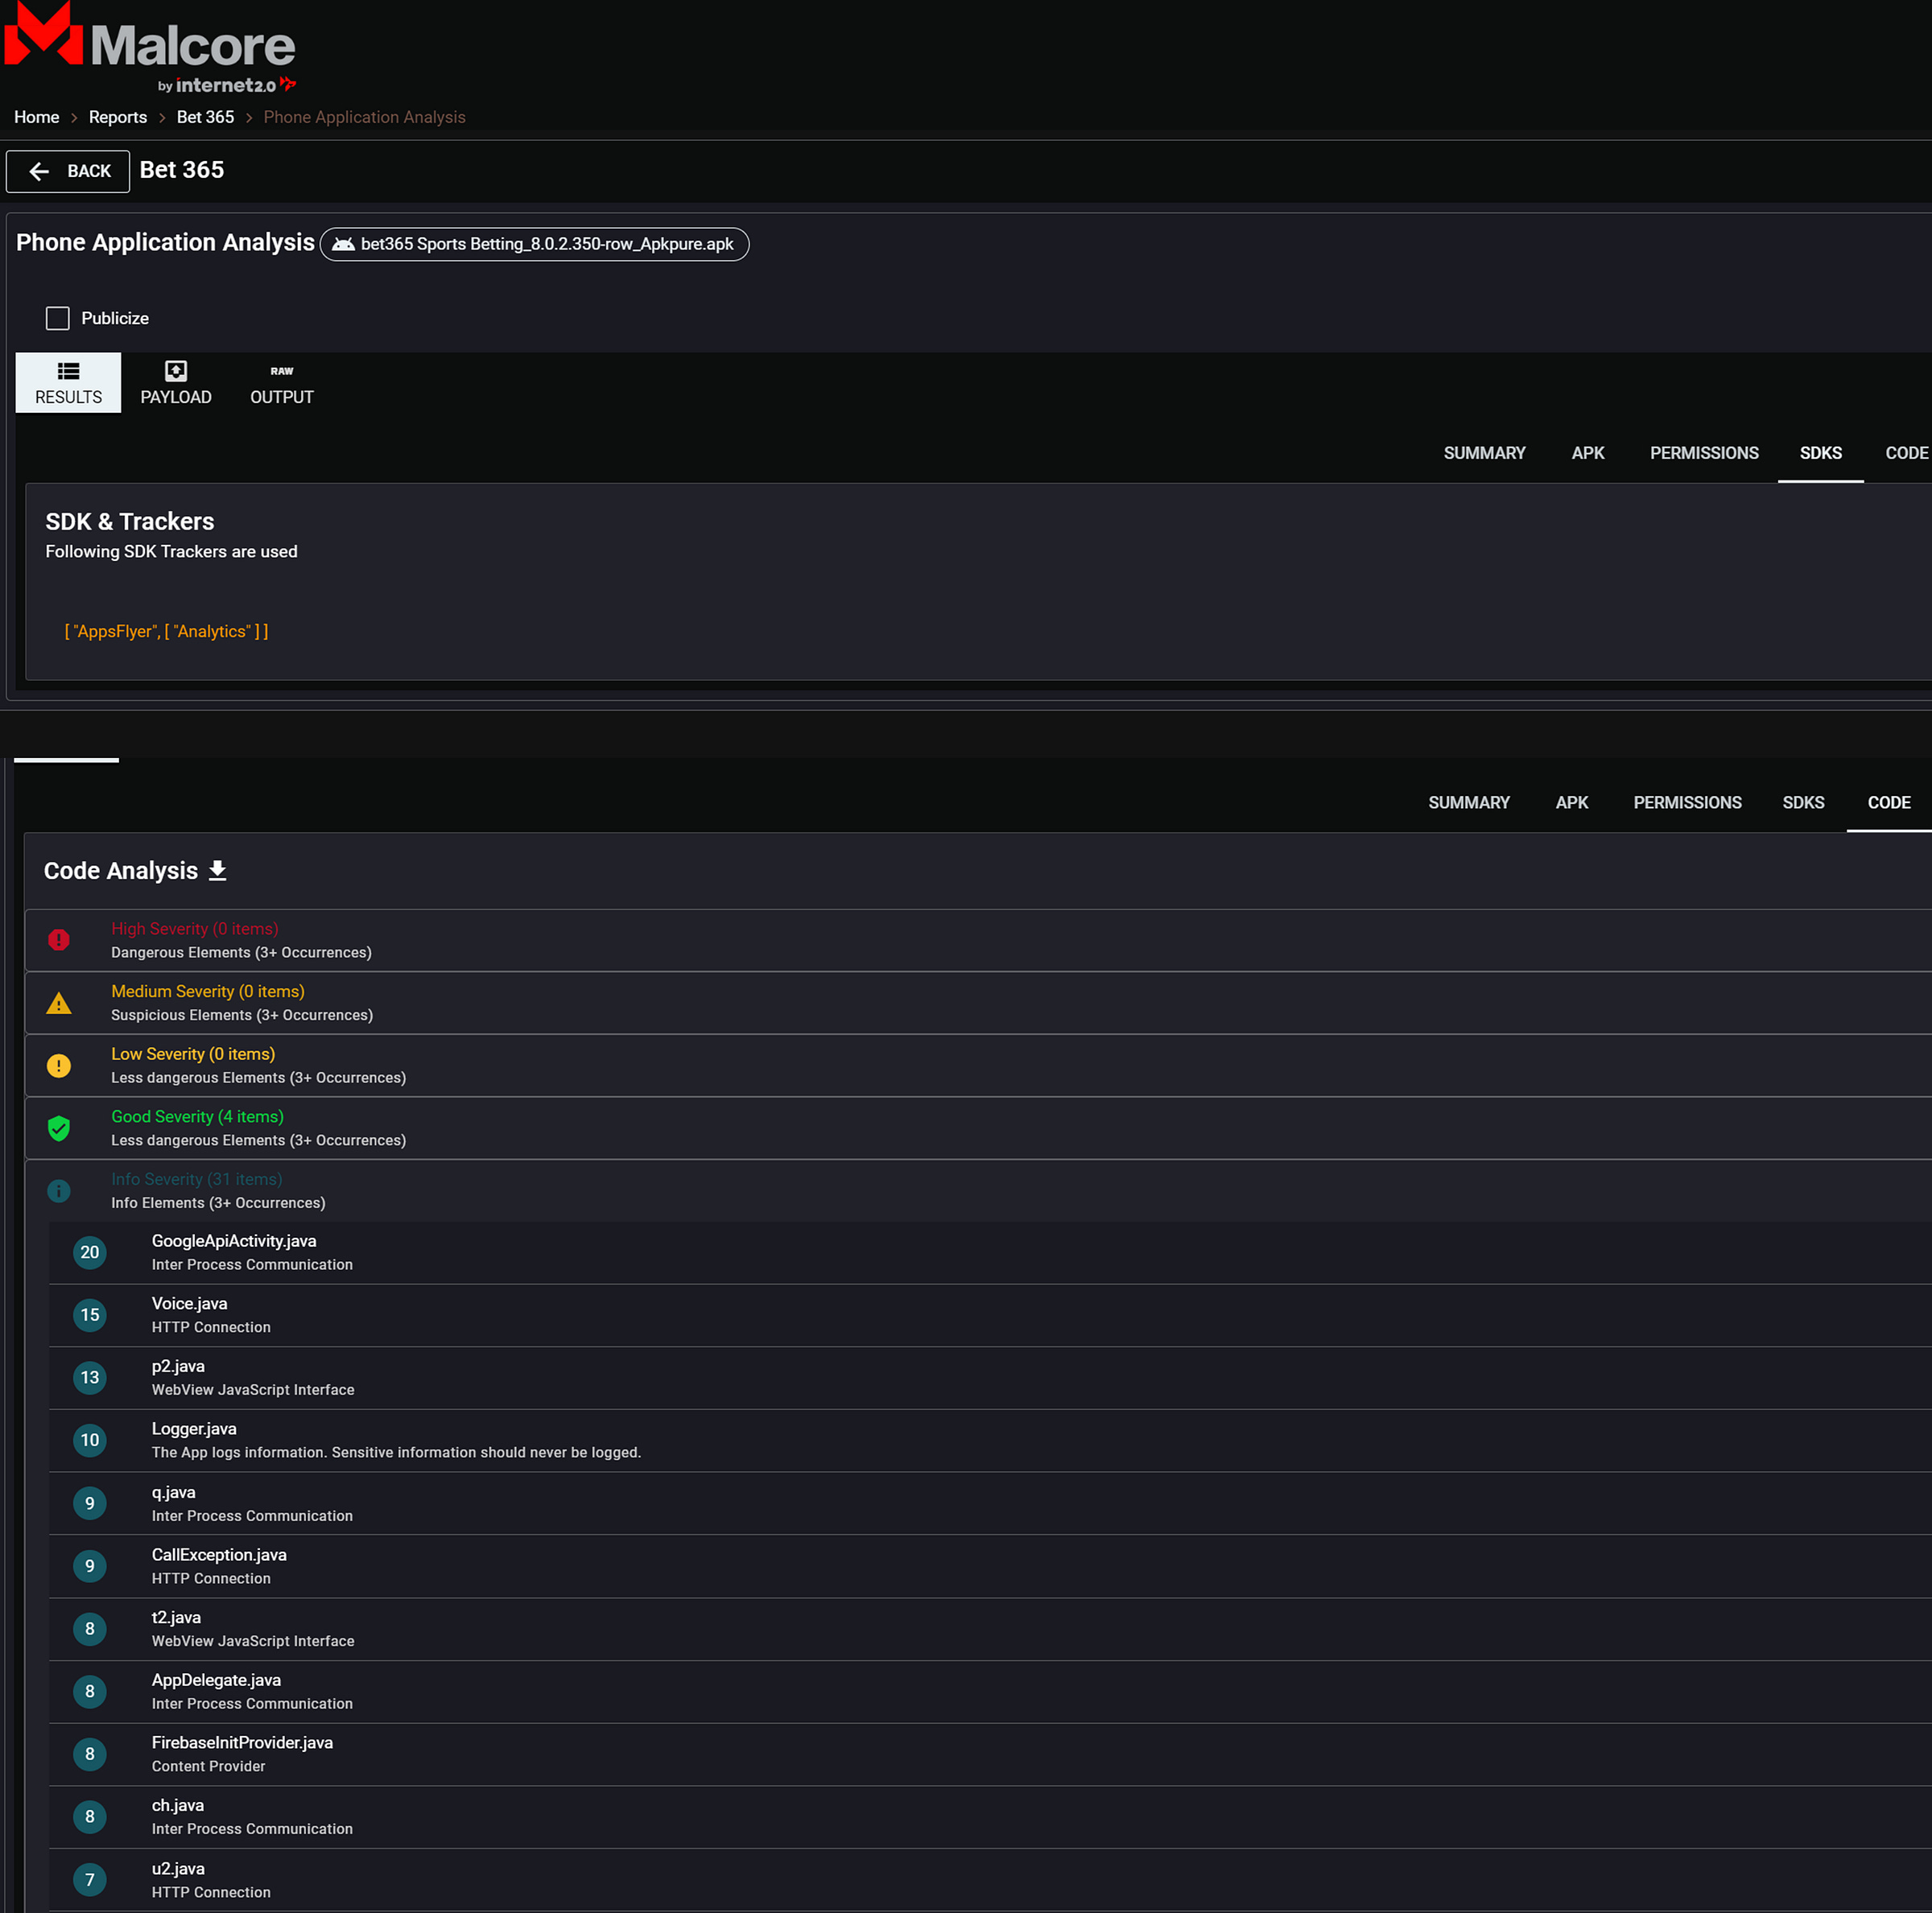The height and width of the screenshot is (1913, 1932).
Task: Click the Results list icon tab
Action: point(68,382)
